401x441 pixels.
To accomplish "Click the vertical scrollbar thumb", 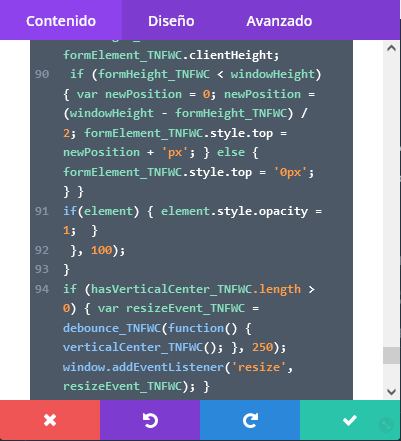I will 391,355.
